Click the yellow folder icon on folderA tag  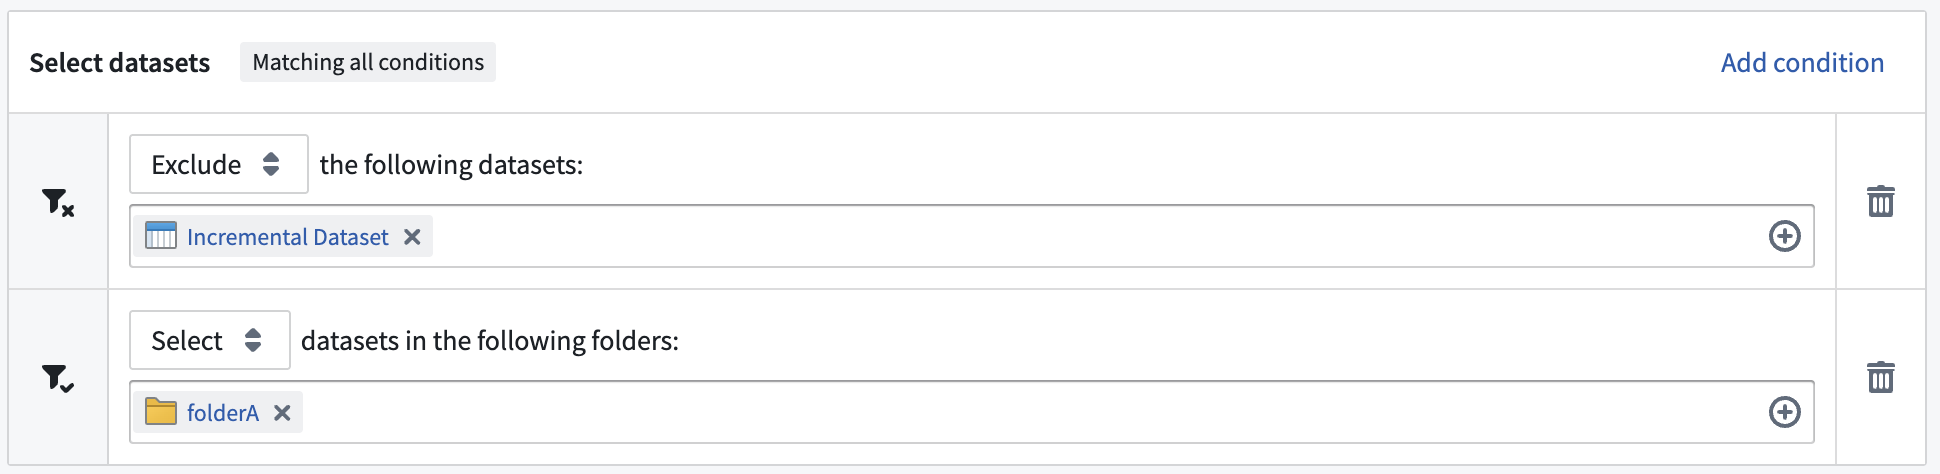click(x=161, y=411)
